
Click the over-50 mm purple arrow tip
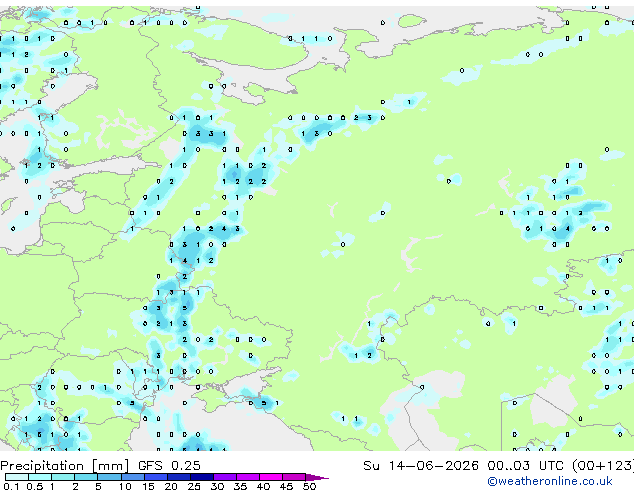point(317,477)
